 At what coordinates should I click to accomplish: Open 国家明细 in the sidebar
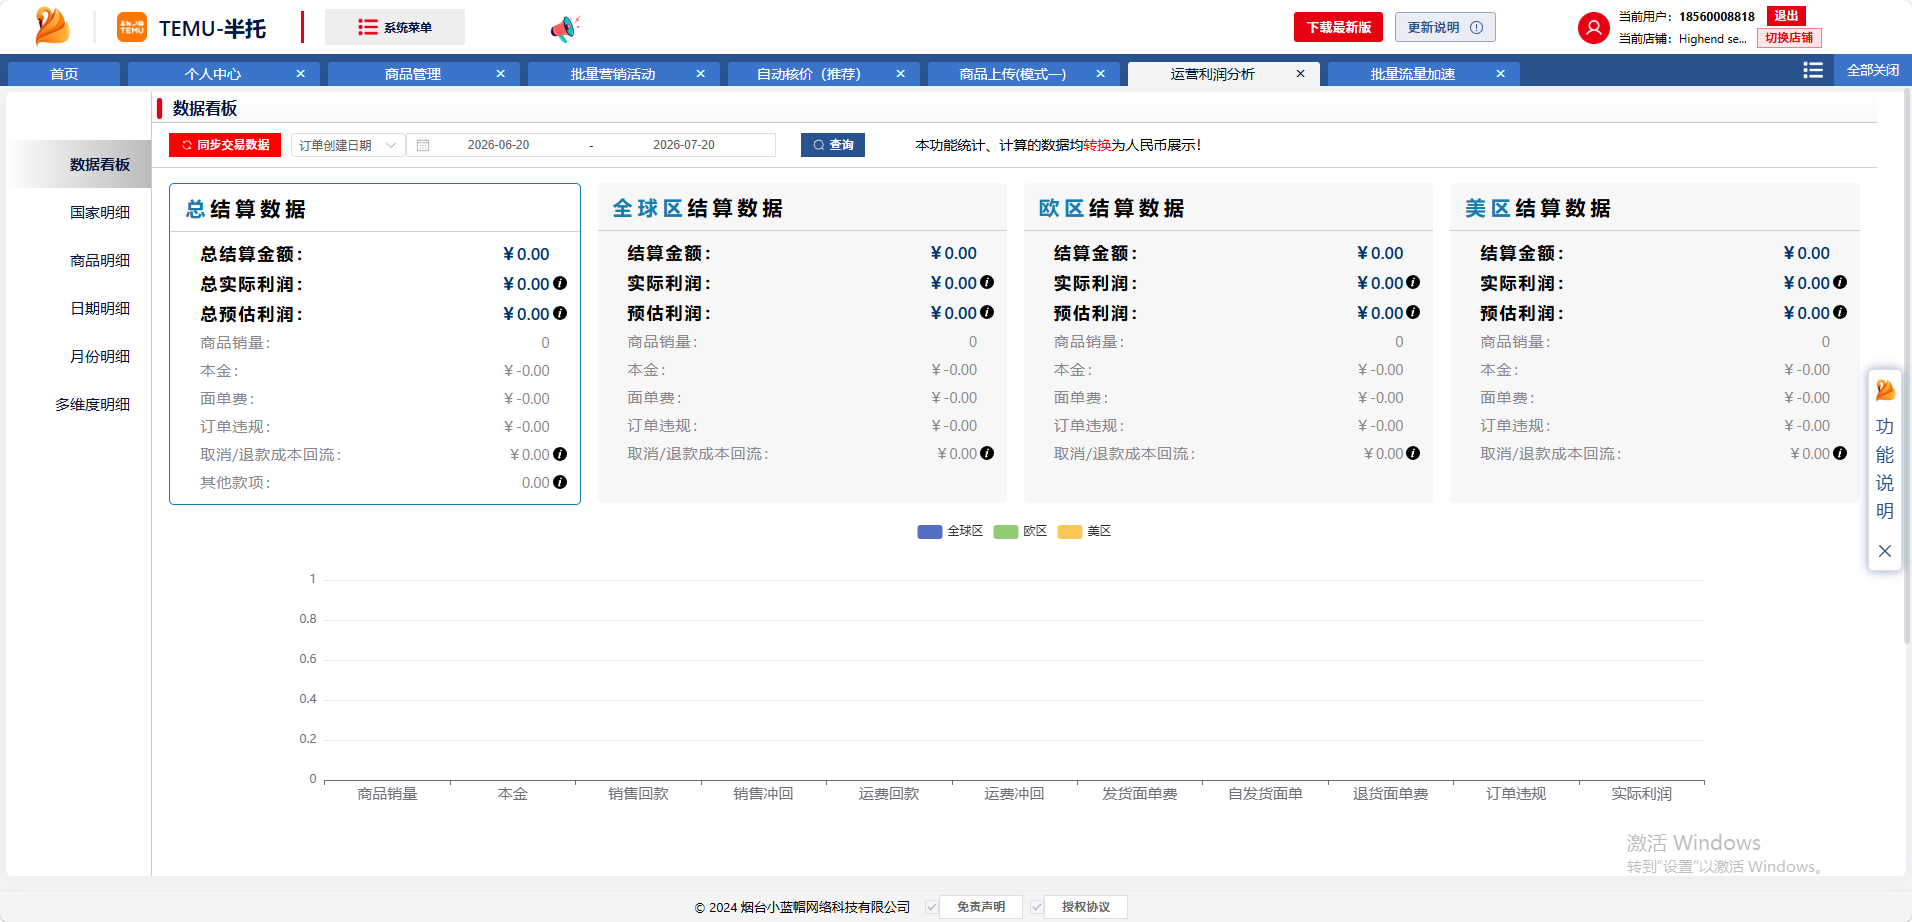pos(100,212)
